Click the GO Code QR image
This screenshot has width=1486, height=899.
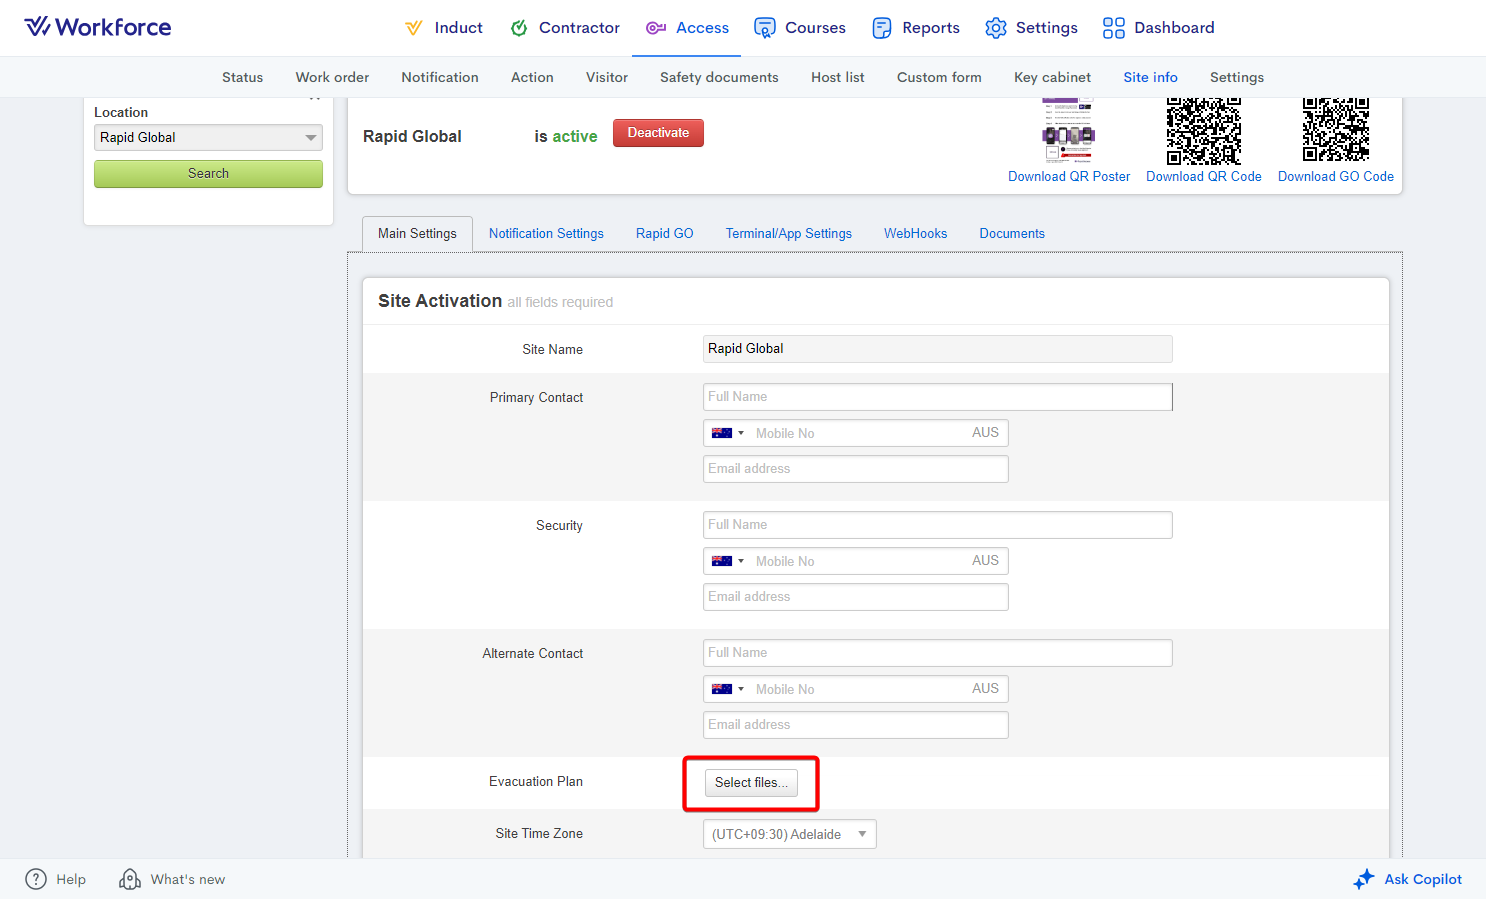[1336, 130]
